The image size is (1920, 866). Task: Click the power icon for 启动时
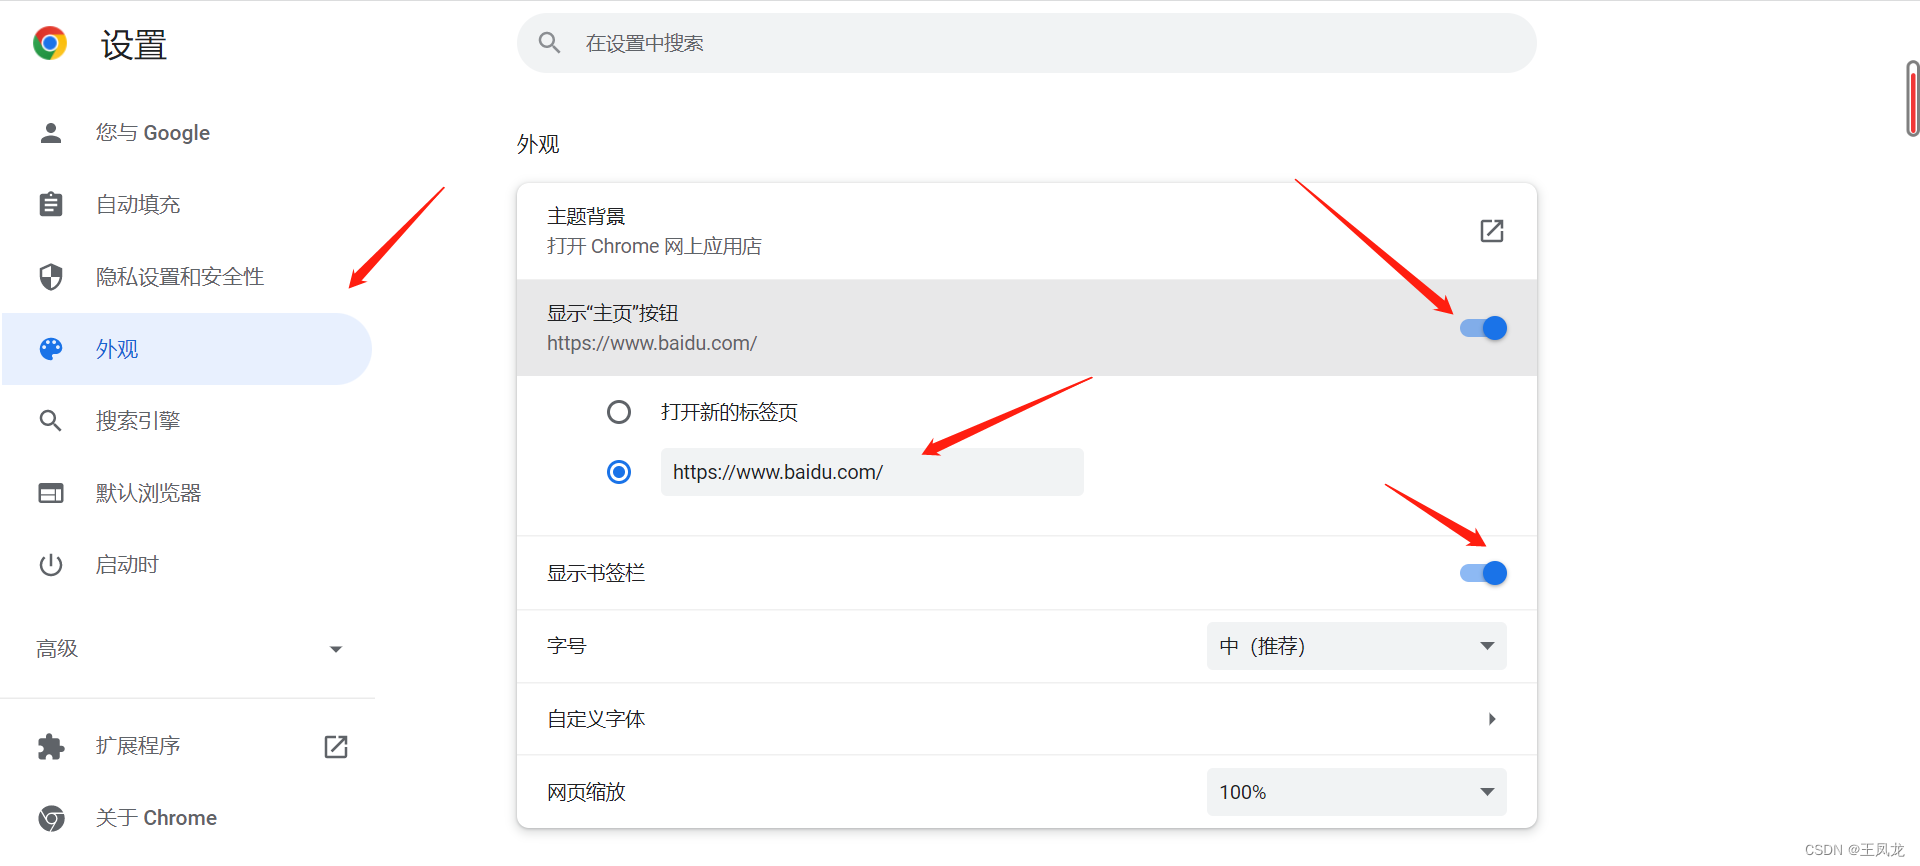click(51, 565)
